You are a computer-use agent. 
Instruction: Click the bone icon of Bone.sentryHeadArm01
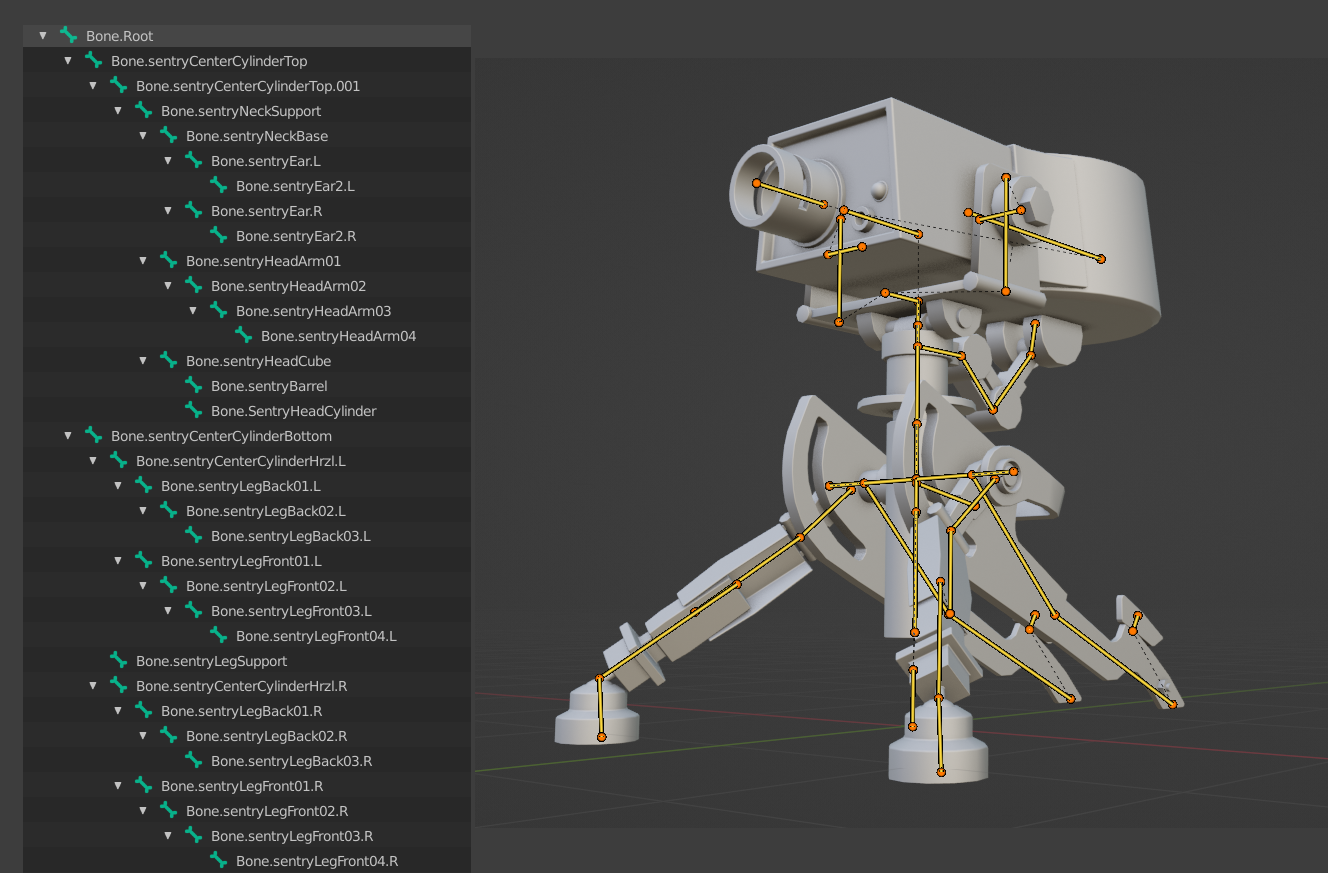pyautogui.click(x=168, y=260)
